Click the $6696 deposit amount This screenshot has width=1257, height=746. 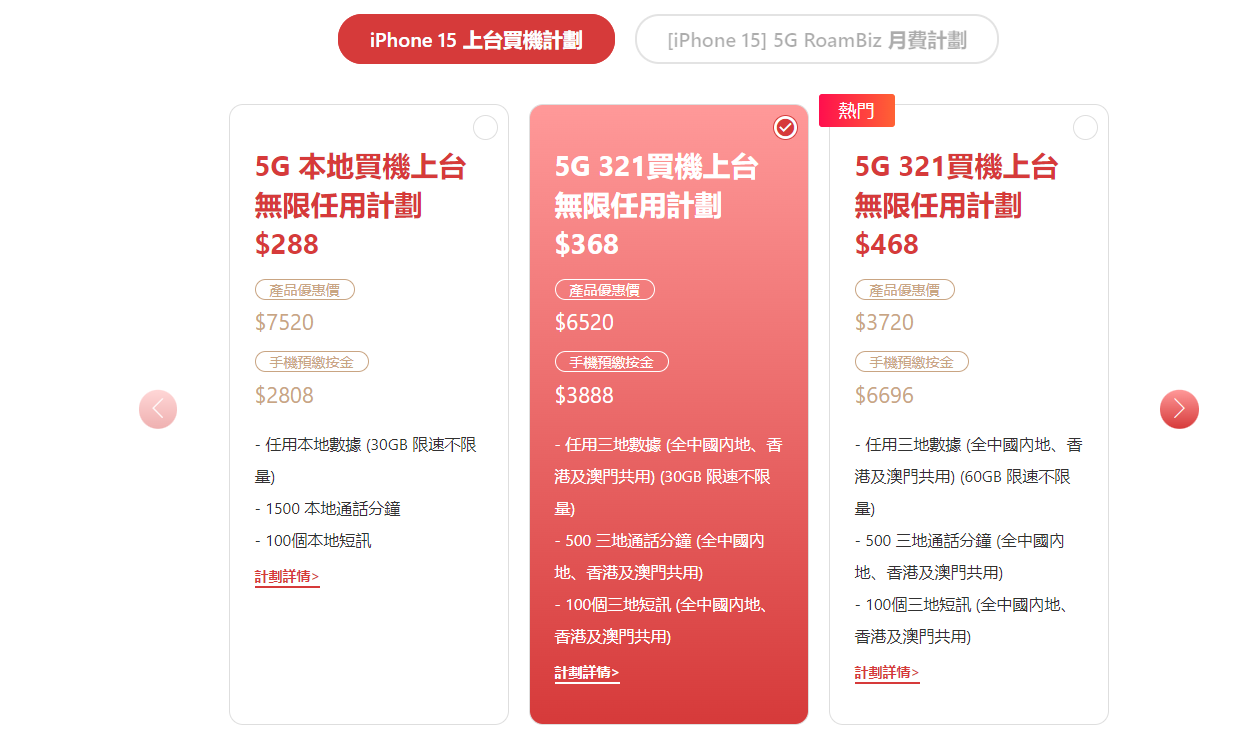coord(885,395)
